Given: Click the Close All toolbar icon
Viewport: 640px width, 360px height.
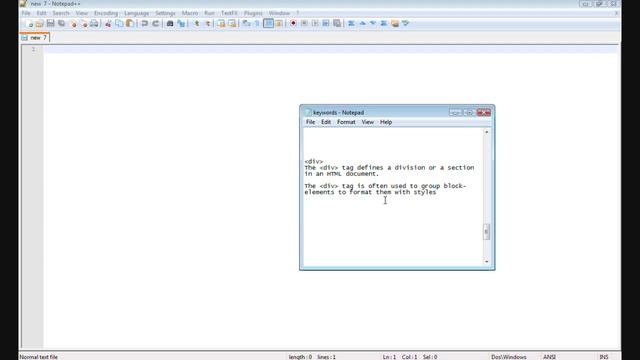Looking at the screenshot, I should [84, 24].
